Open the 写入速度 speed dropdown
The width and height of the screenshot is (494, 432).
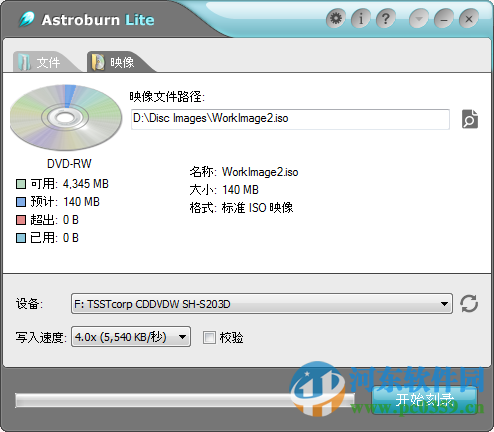point(131,337)
